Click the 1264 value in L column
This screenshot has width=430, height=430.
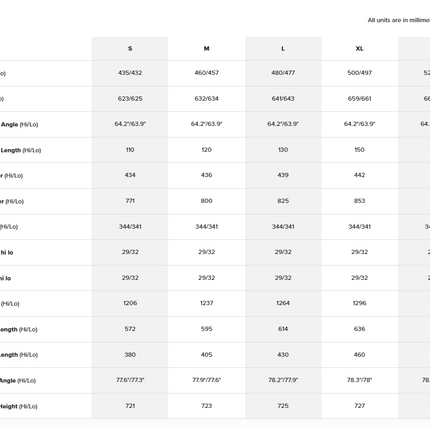(x=283, y=303)
